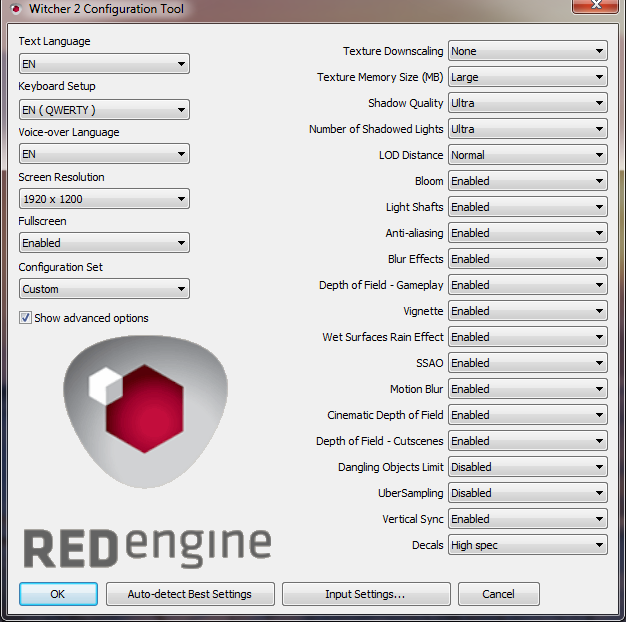Viewport: 630px width, 625px height.
Task: Open Wet Surfaces Rain Effect dropdown
Action: point(528,337)
